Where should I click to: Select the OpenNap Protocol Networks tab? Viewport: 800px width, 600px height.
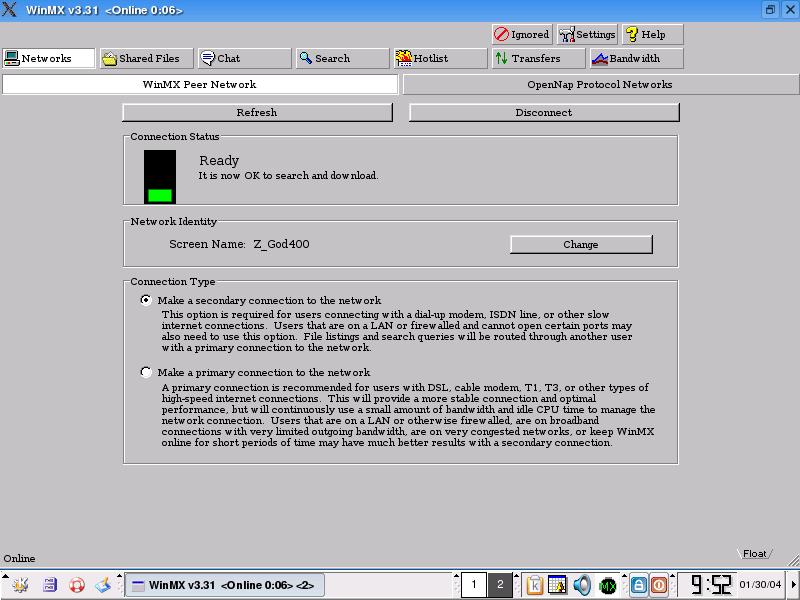[600, 84]
